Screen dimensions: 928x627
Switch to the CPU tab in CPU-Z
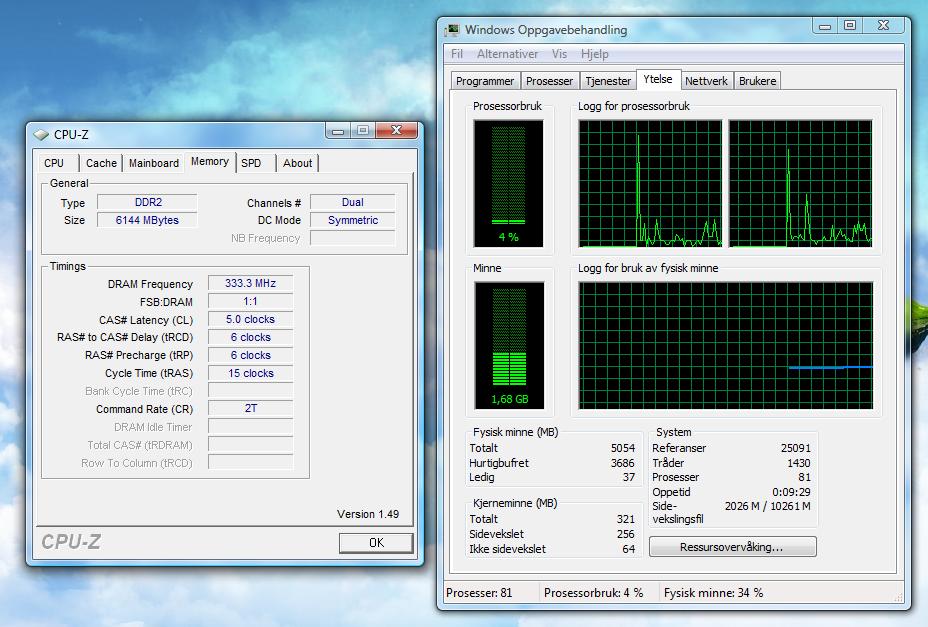54,163
